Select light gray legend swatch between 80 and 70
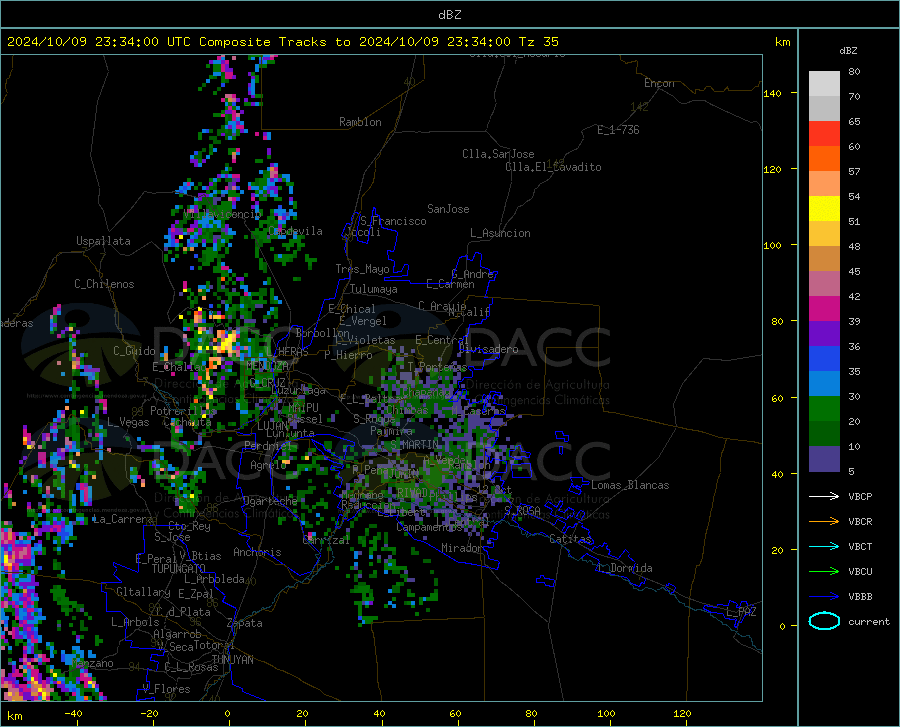The width and height of the screenshot is (900, 727). click(x=824, y=84)
